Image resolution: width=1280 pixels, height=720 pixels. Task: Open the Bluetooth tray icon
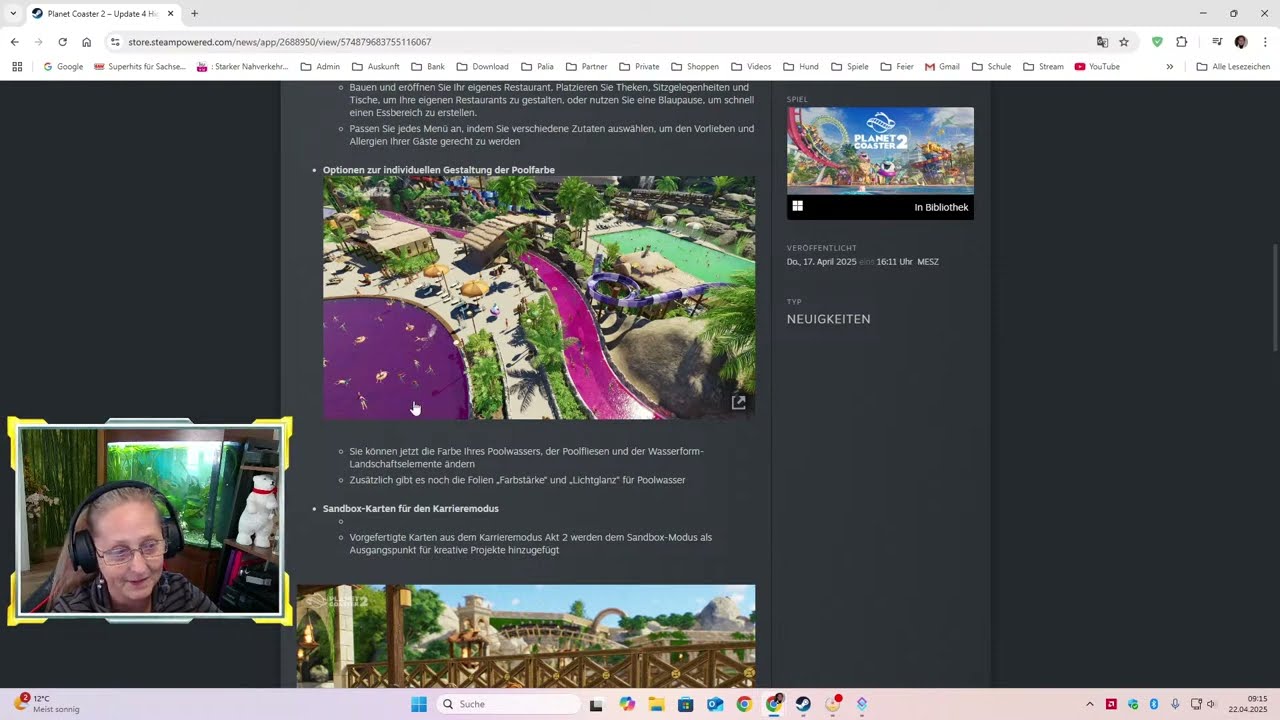pos(1153,704)
